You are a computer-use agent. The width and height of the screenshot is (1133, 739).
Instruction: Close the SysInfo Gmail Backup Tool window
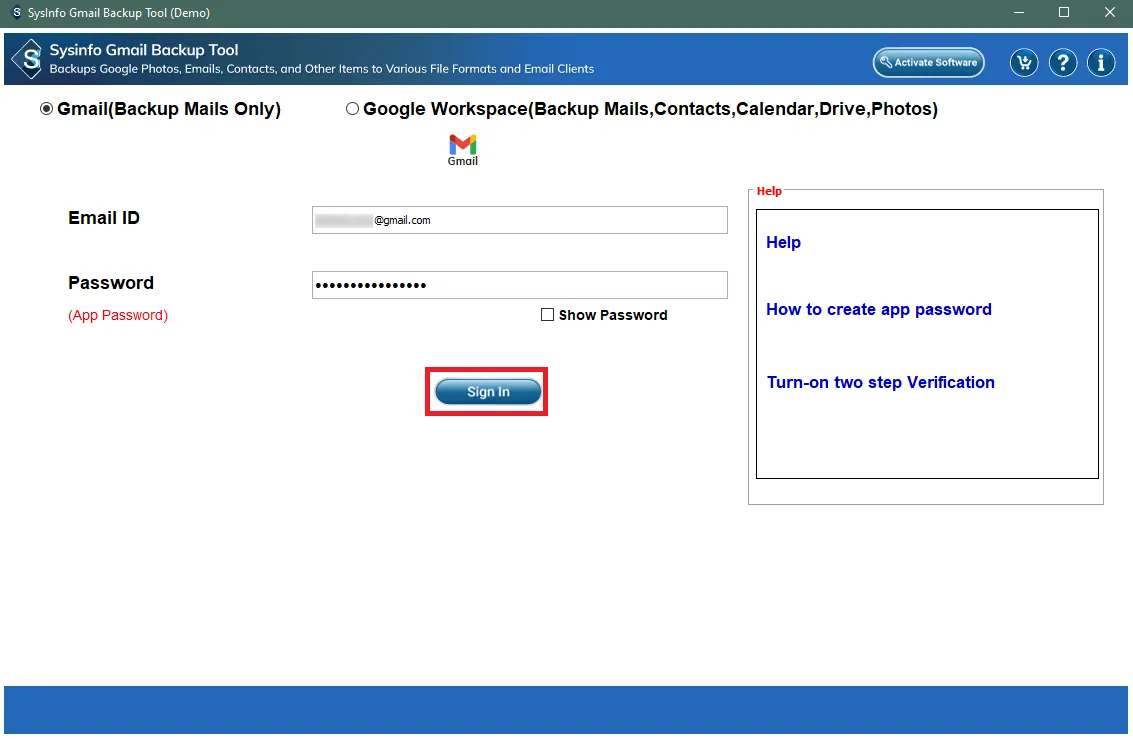1110,12
